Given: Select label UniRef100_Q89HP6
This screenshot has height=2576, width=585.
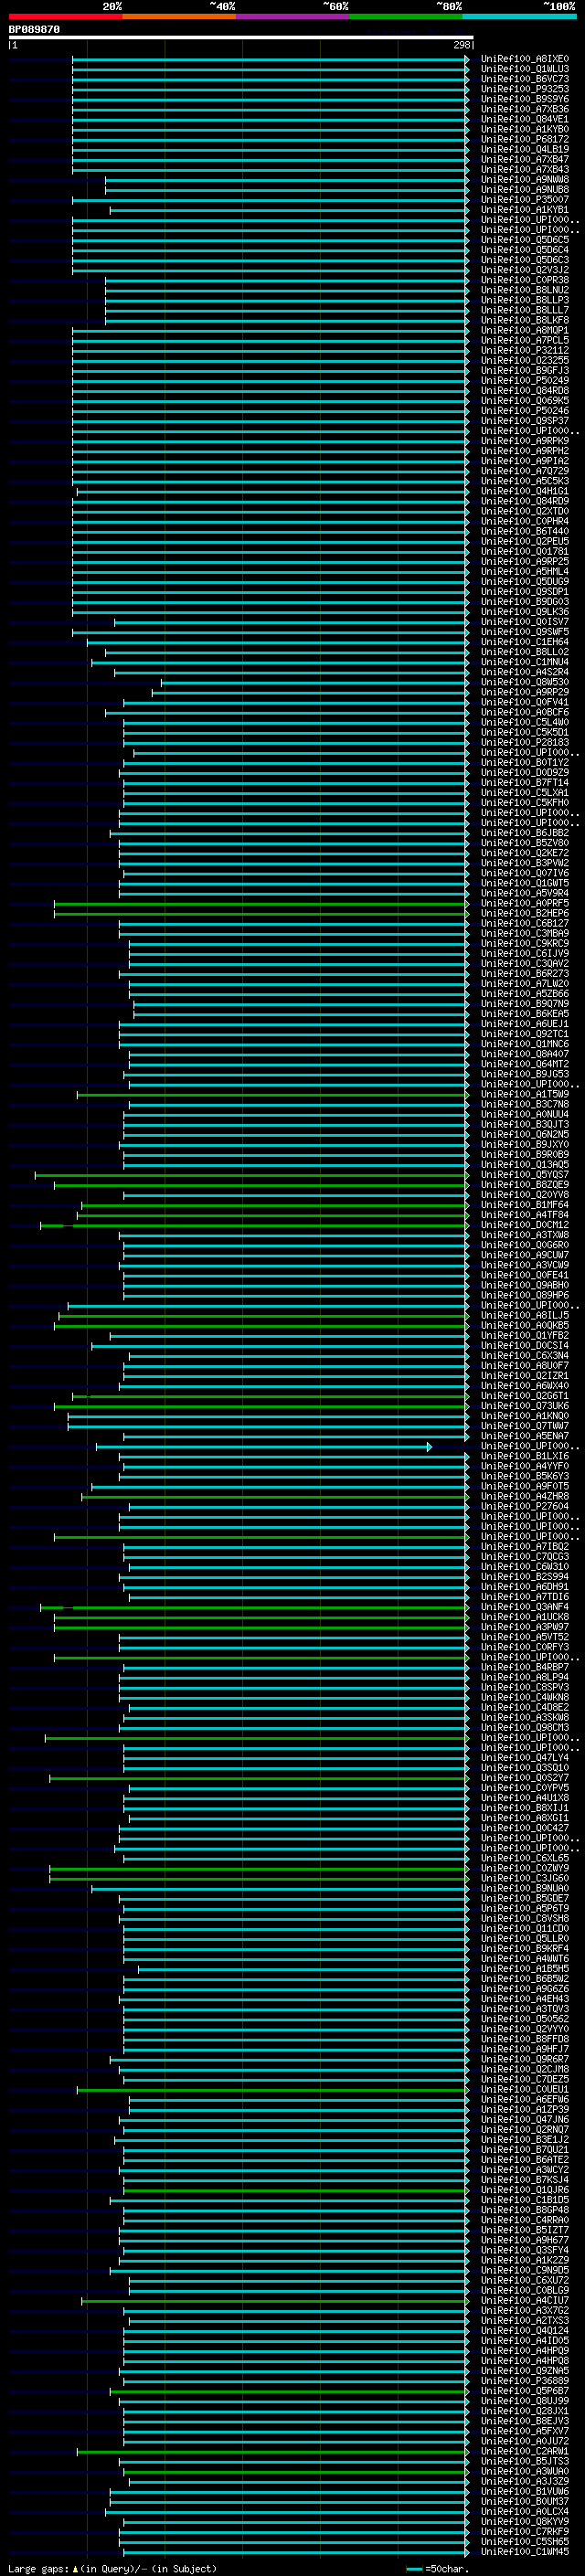Looking at the screenshot, I should (525, 1295).
